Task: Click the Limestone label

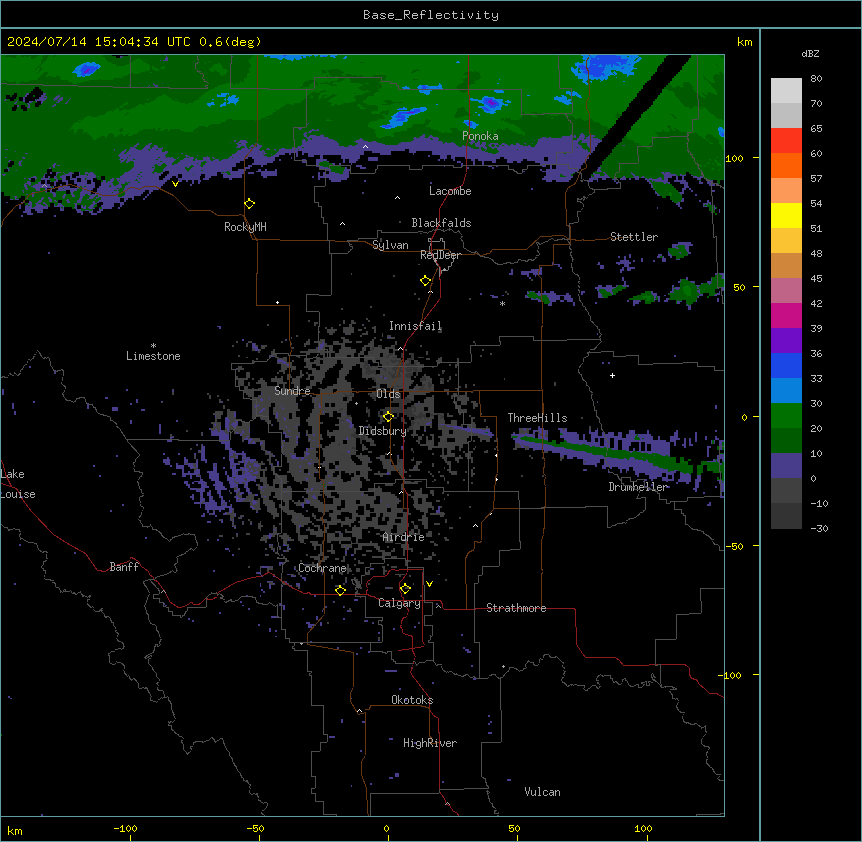Action: (153, 356)
